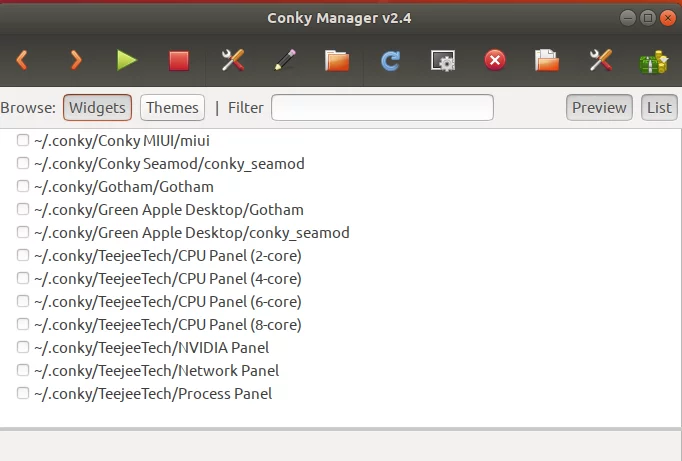Edit the config file with the pencil icon

click(x=285, y=60)
